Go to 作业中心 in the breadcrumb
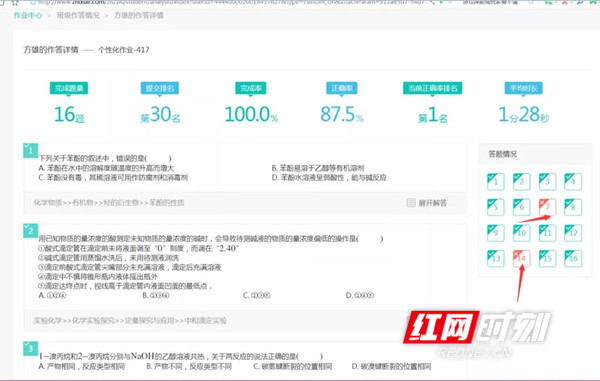Screen dimensions: 600x381 click(x=28, y=16)
